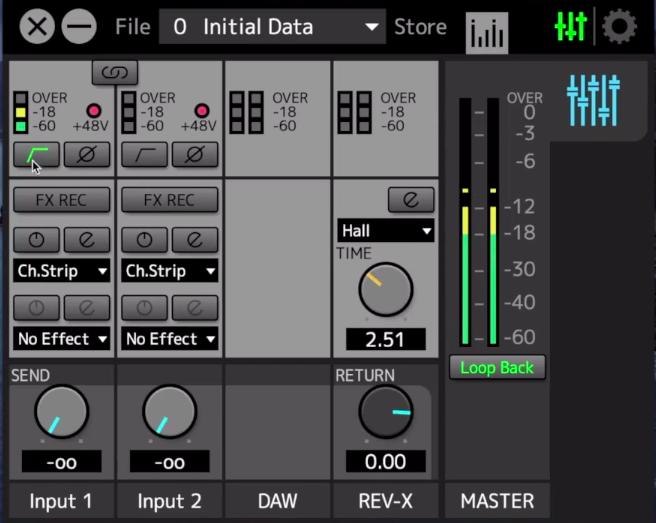Open REV-X reverb edit window
656x523 pixels.
(x=411, y=200)
